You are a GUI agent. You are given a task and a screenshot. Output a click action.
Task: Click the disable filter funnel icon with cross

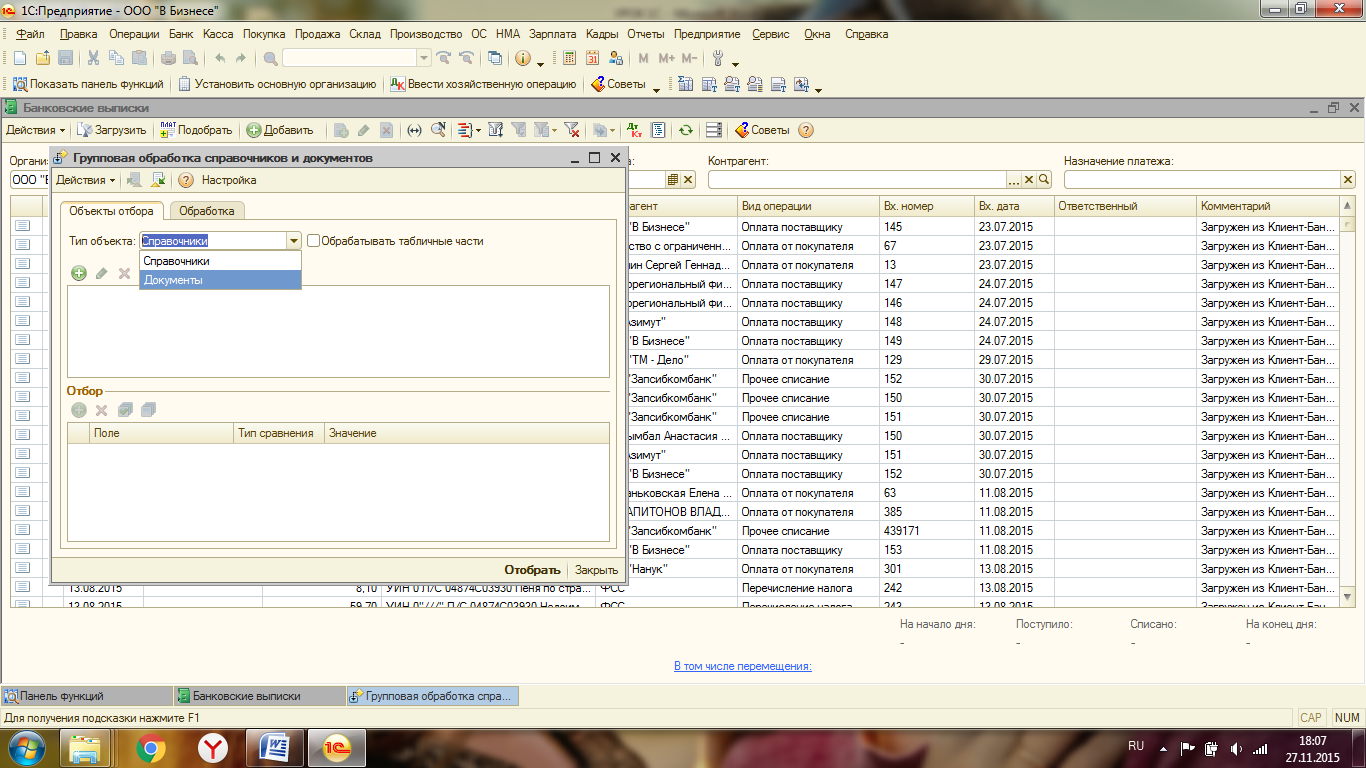572,130
